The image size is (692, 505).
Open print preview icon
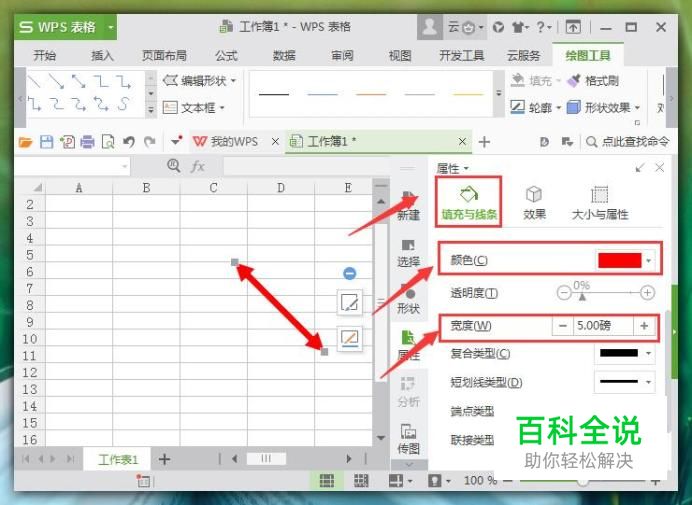(108, 142)
